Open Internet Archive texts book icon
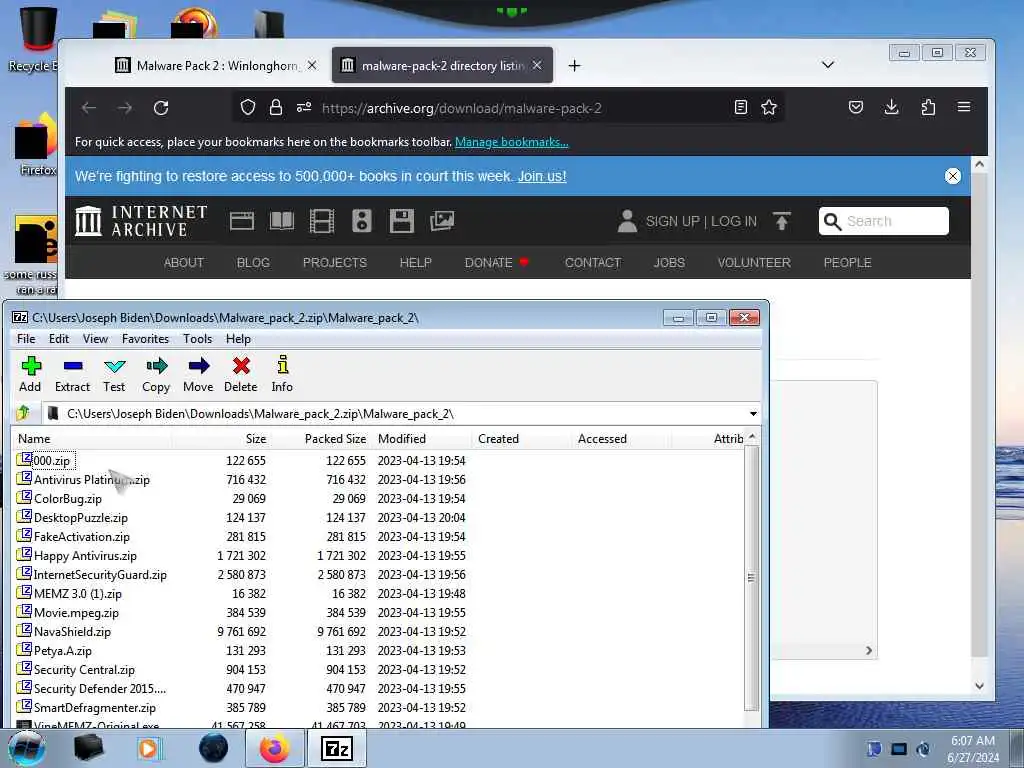This screenshot has width=1024, height=768. coord(282,221)
